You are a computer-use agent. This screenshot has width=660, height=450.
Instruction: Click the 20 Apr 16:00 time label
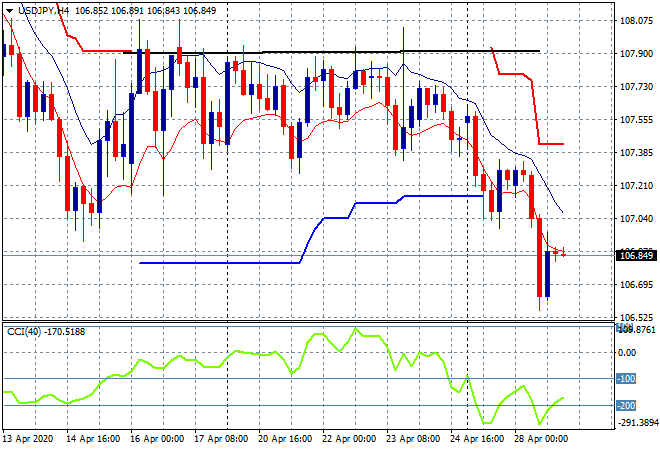click(x=285, y=439)
